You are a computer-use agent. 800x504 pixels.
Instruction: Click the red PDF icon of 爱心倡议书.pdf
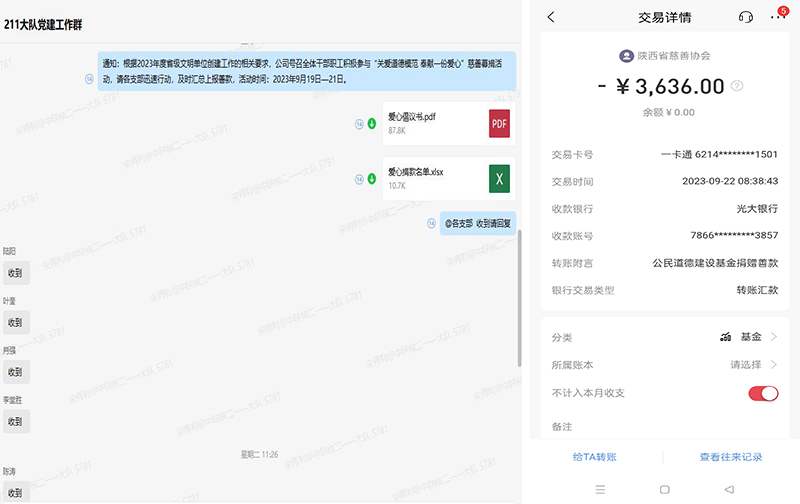(499, 123)
